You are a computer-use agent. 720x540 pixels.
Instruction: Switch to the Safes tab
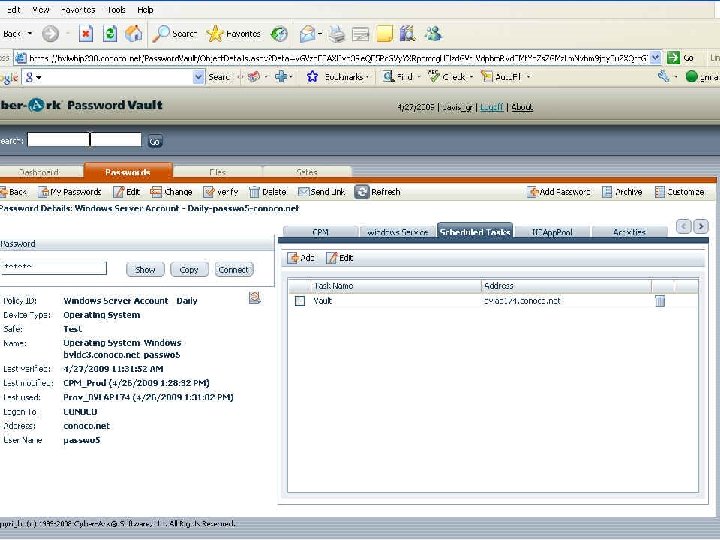307,172
